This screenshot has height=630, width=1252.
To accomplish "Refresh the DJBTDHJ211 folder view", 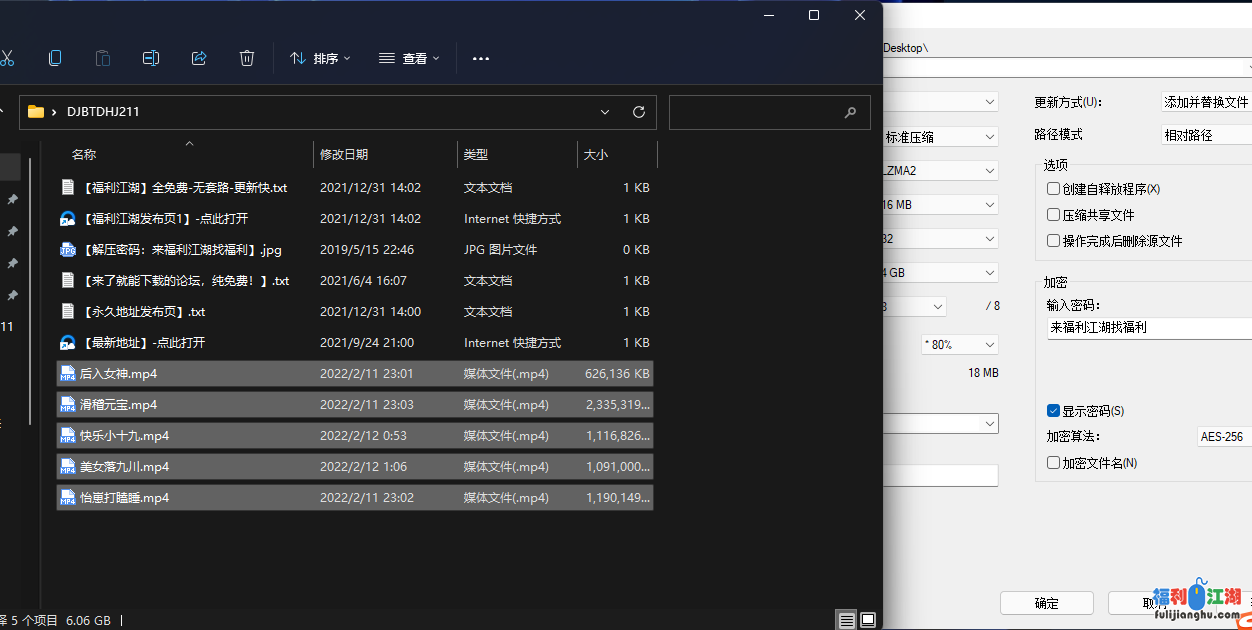I will pyautogui.click(x=639, y=112).
